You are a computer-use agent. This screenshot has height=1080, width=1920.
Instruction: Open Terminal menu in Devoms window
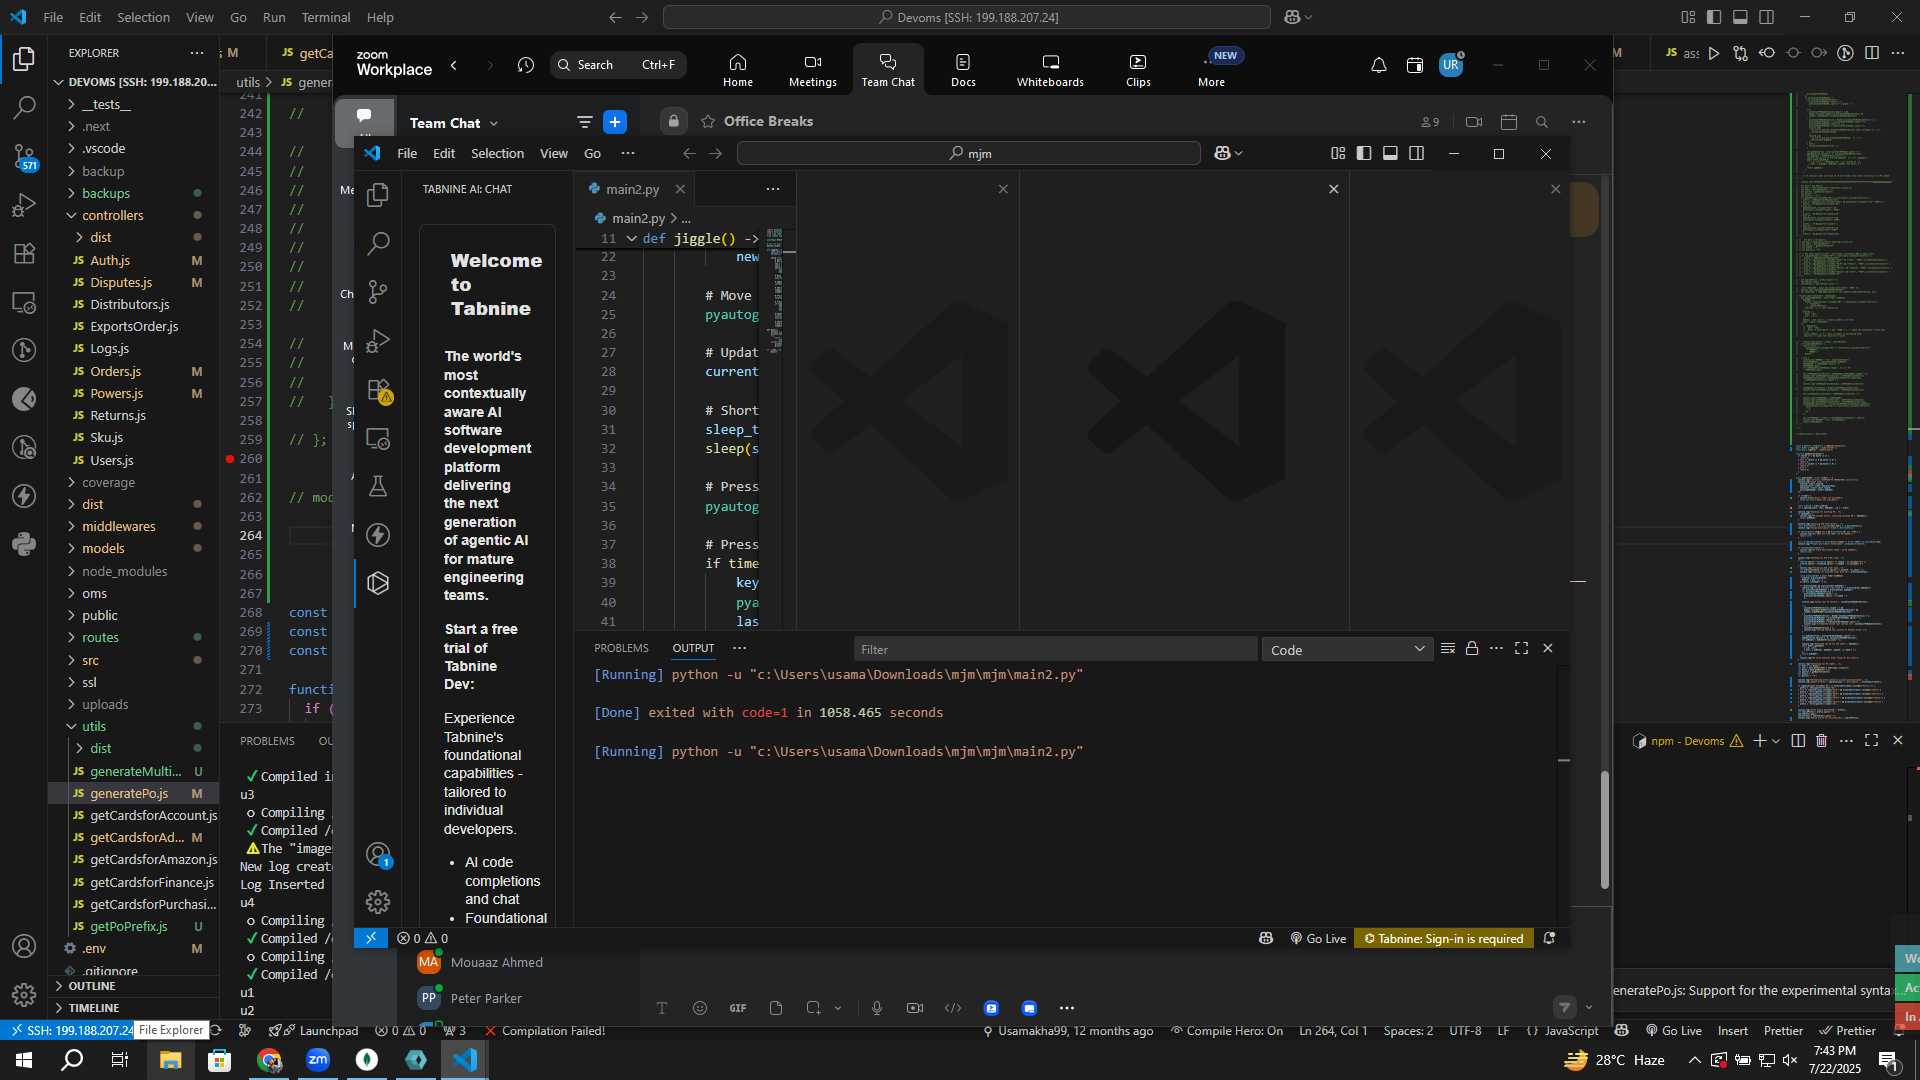326,17
